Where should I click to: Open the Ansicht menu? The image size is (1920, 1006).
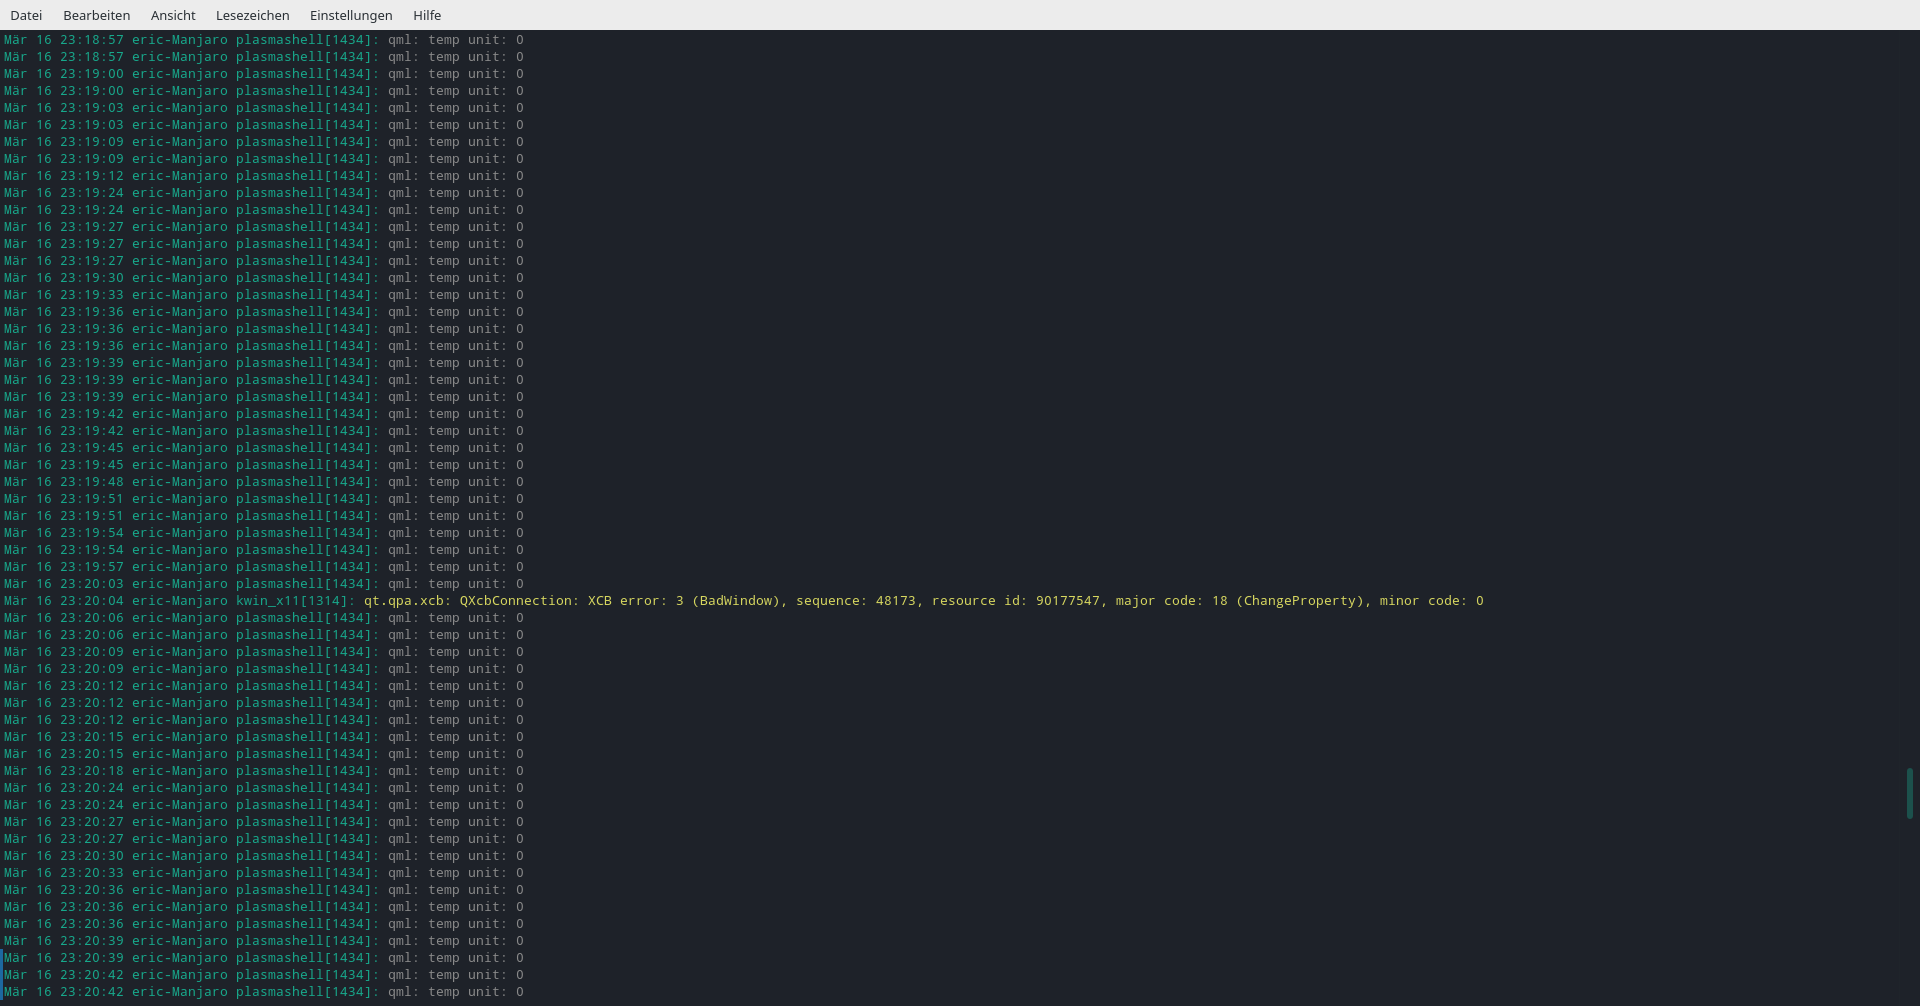[x=173, y=15]
